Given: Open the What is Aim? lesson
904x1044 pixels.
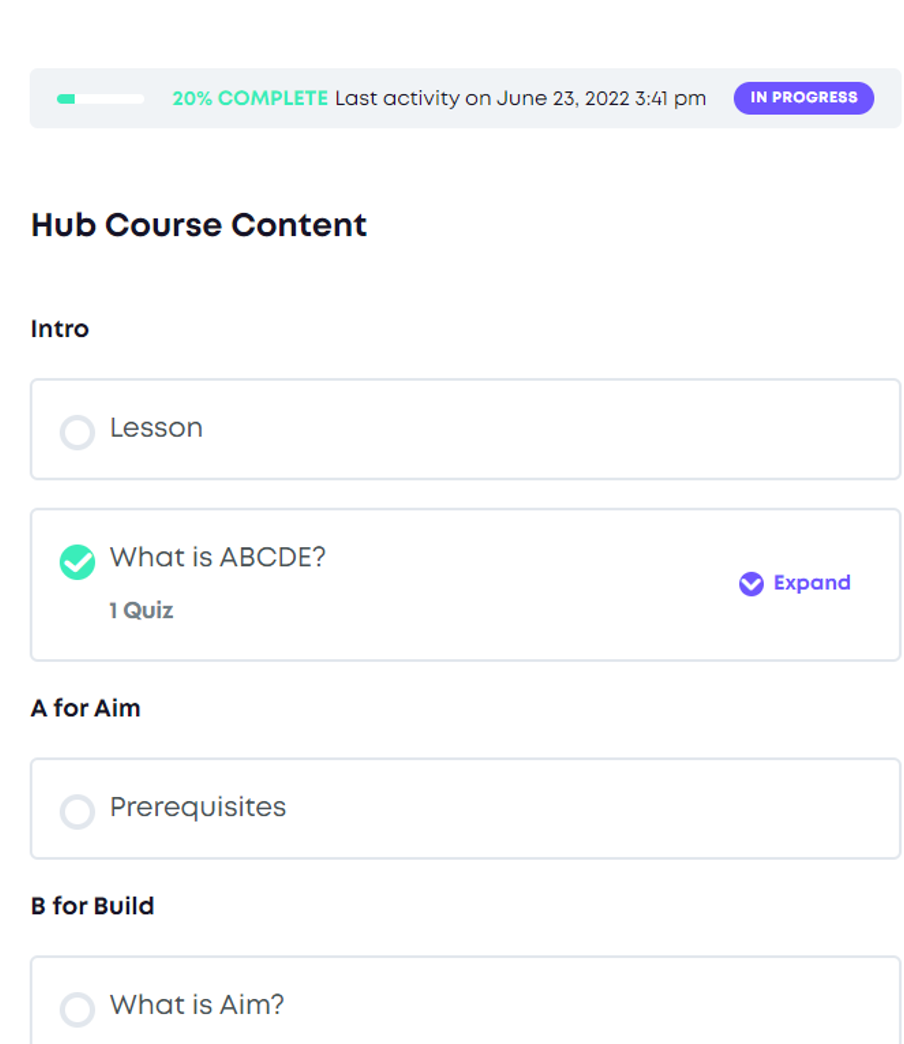Looking at the screenshot, I should (197, 1004).
